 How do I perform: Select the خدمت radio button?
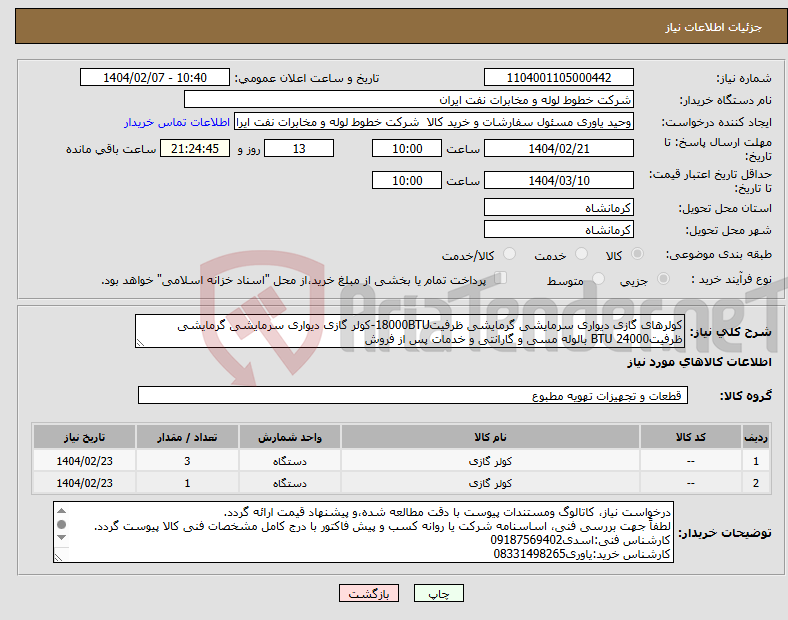(581, 254)
